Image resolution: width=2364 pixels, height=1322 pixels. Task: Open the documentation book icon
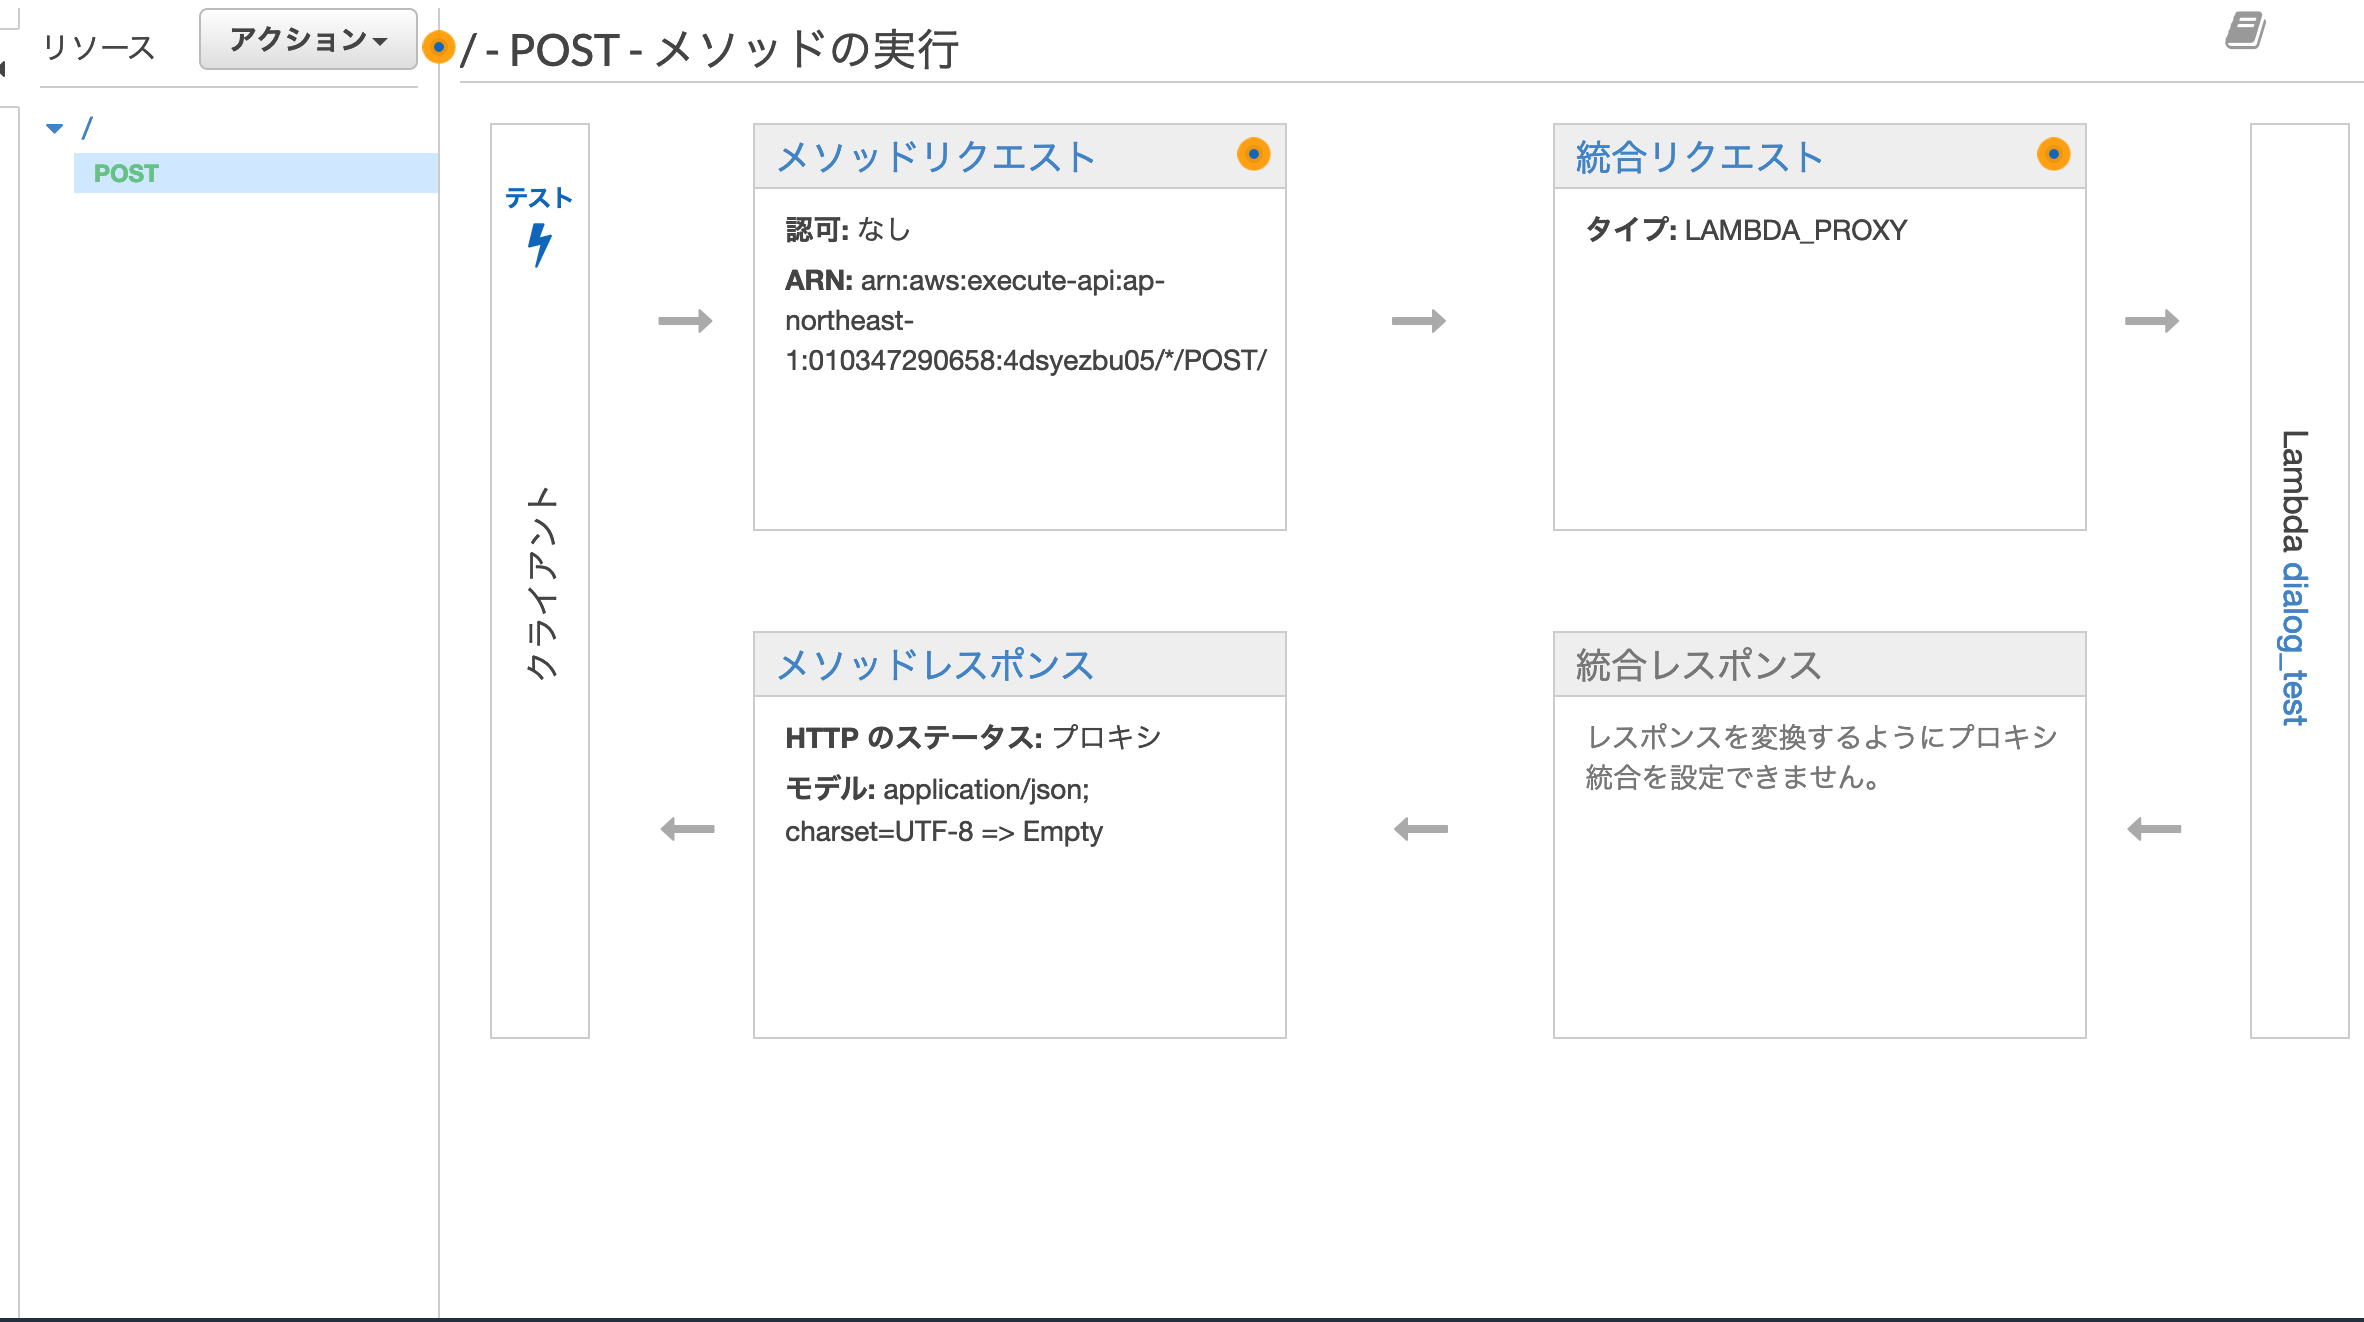point(2245,31)
